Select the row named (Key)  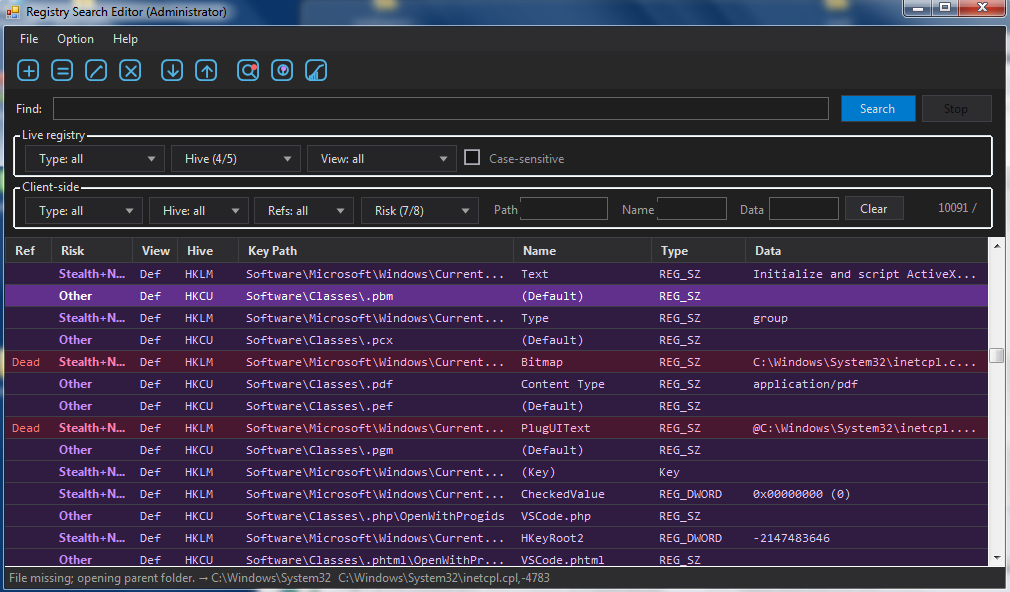click(497, 472)
